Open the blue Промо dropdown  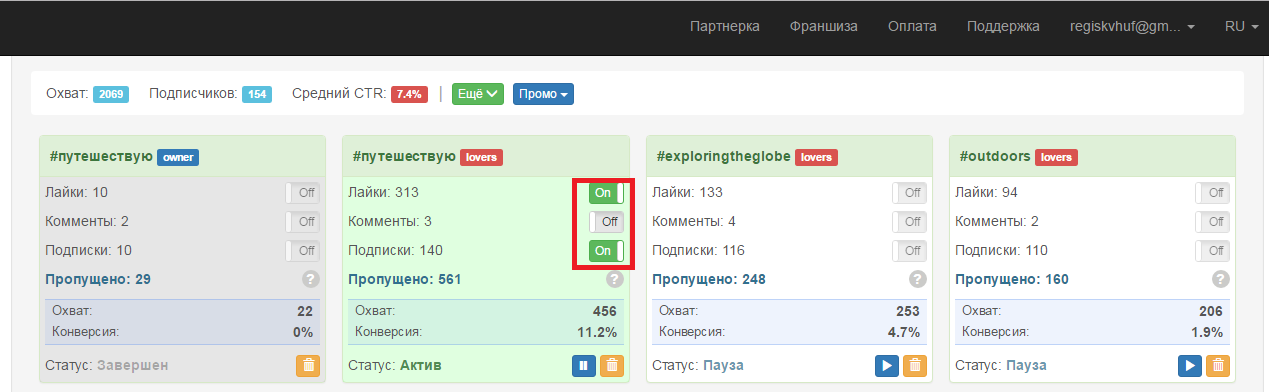point(543,94)
